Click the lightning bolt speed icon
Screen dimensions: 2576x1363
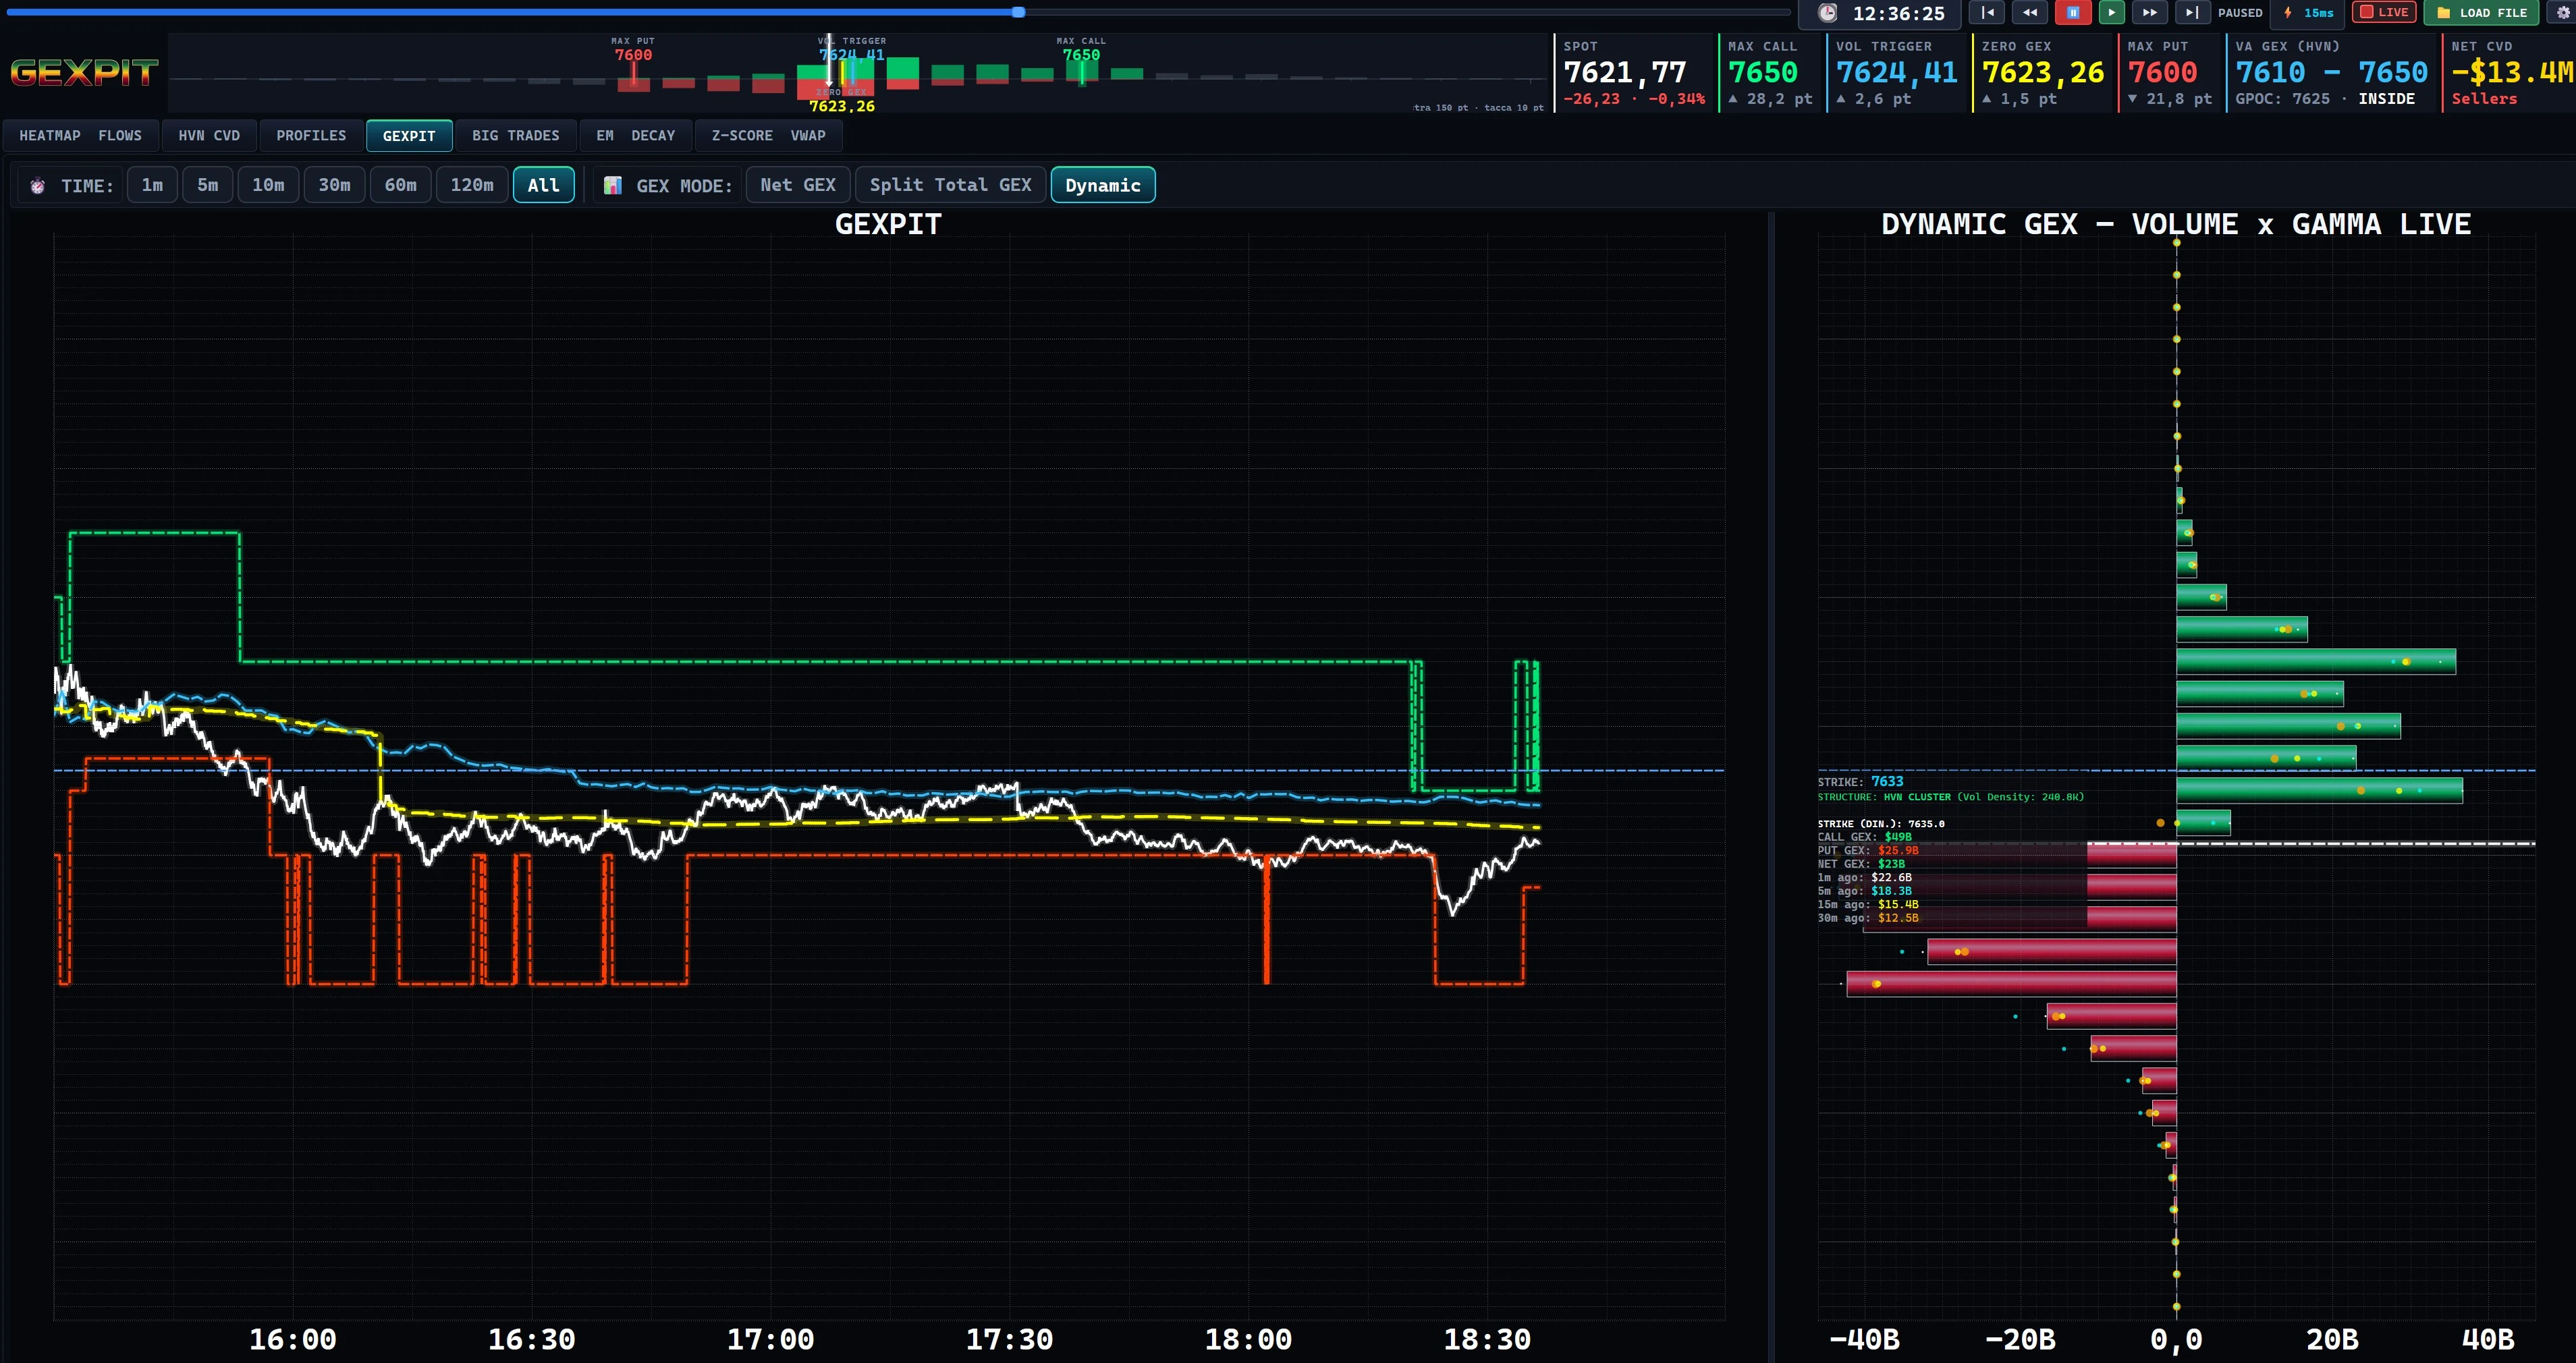[2287, 13]
